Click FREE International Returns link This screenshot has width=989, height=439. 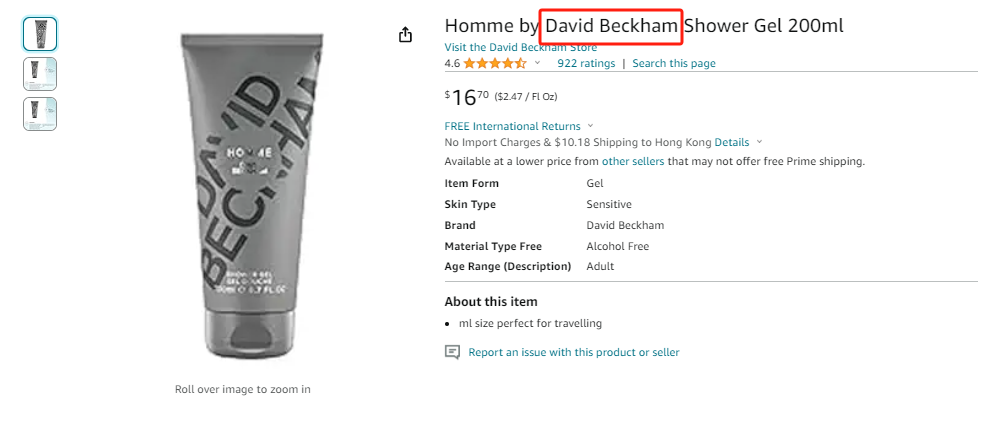(x=512, y=126)
